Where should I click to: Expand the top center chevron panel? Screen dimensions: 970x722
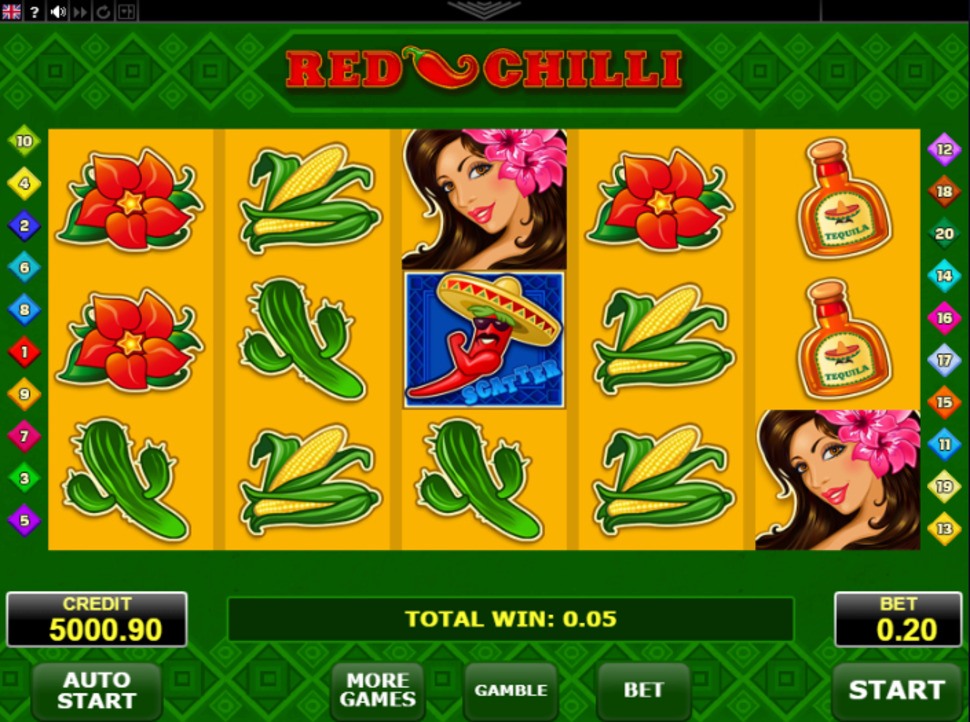[484, 9]
